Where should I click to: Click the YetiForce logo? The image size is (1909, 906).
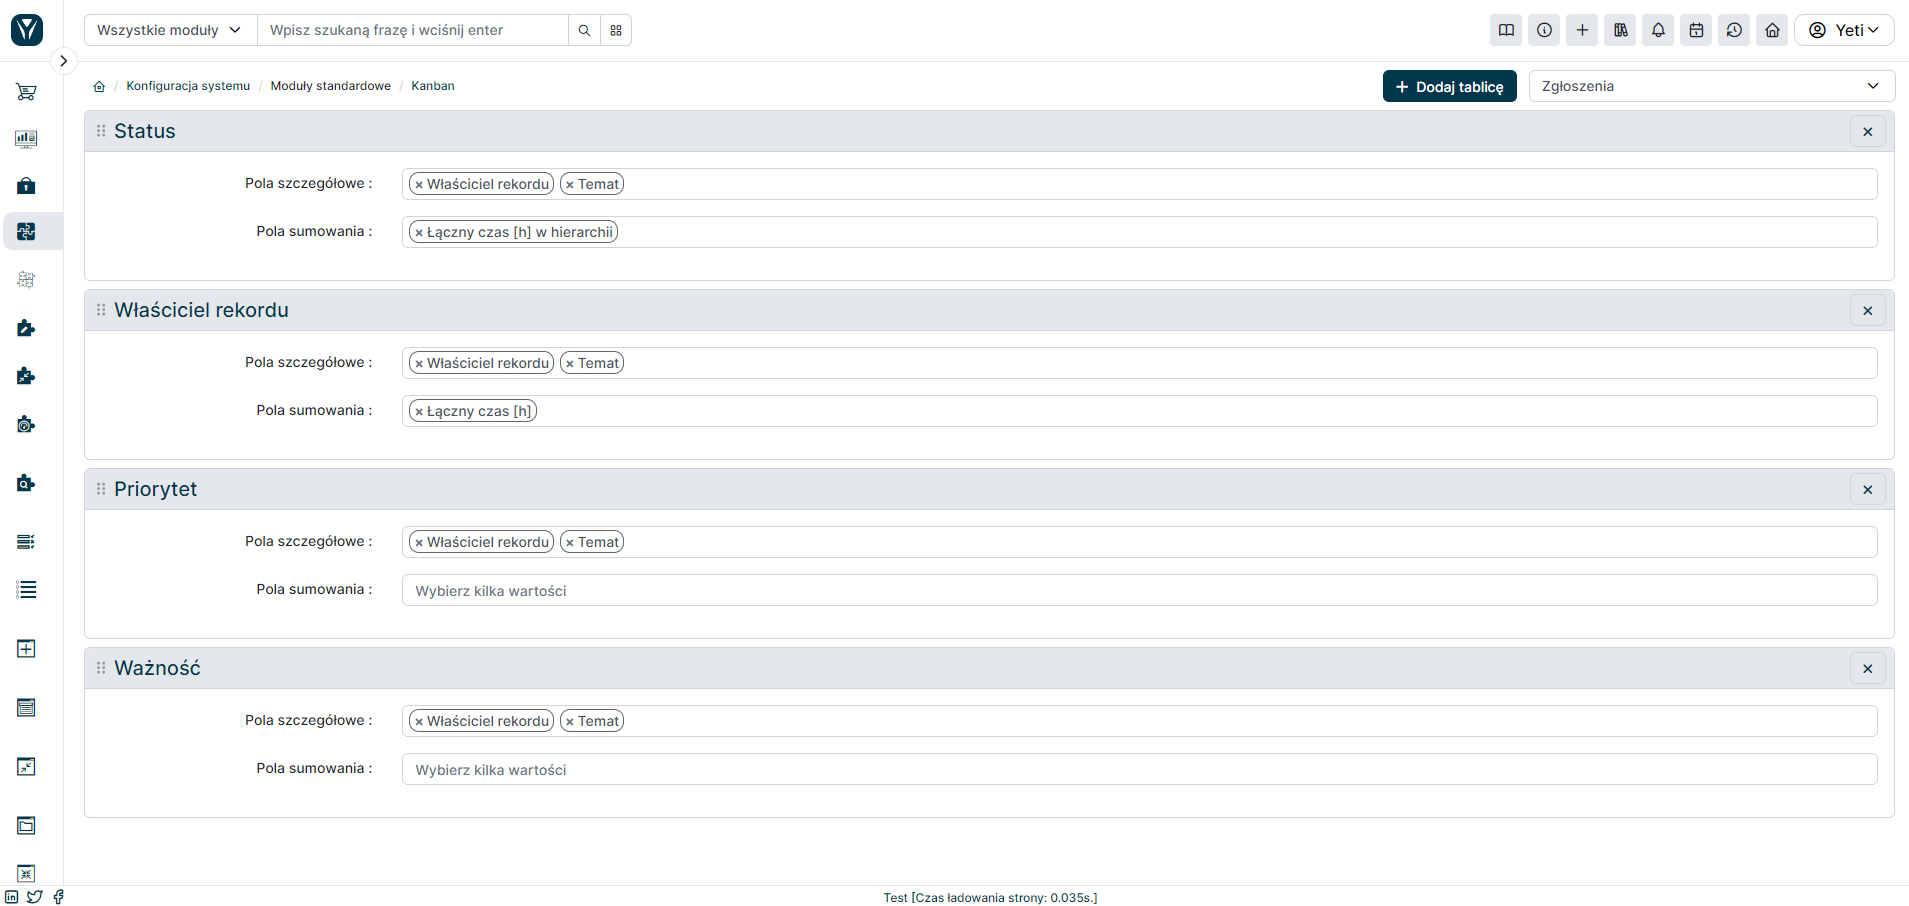point(27,30)
